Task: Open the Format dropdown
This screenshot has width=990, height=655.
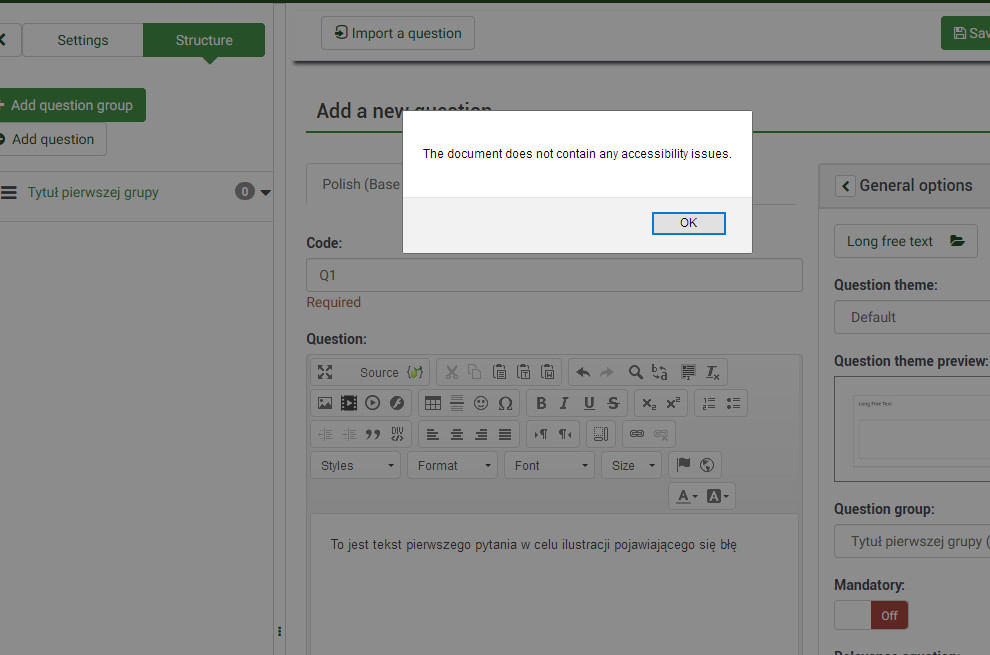Action: tap(453, 466)
